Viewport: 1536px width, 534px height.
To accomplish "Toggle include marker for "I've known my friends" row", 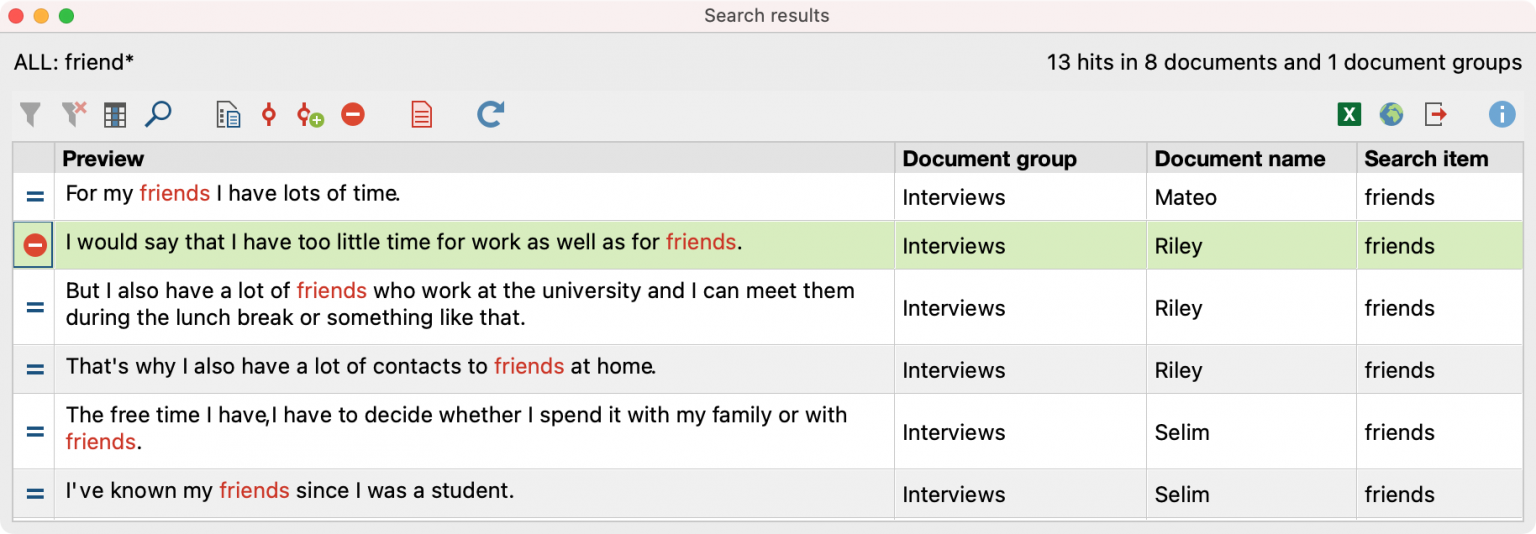I will click(34, 494).
